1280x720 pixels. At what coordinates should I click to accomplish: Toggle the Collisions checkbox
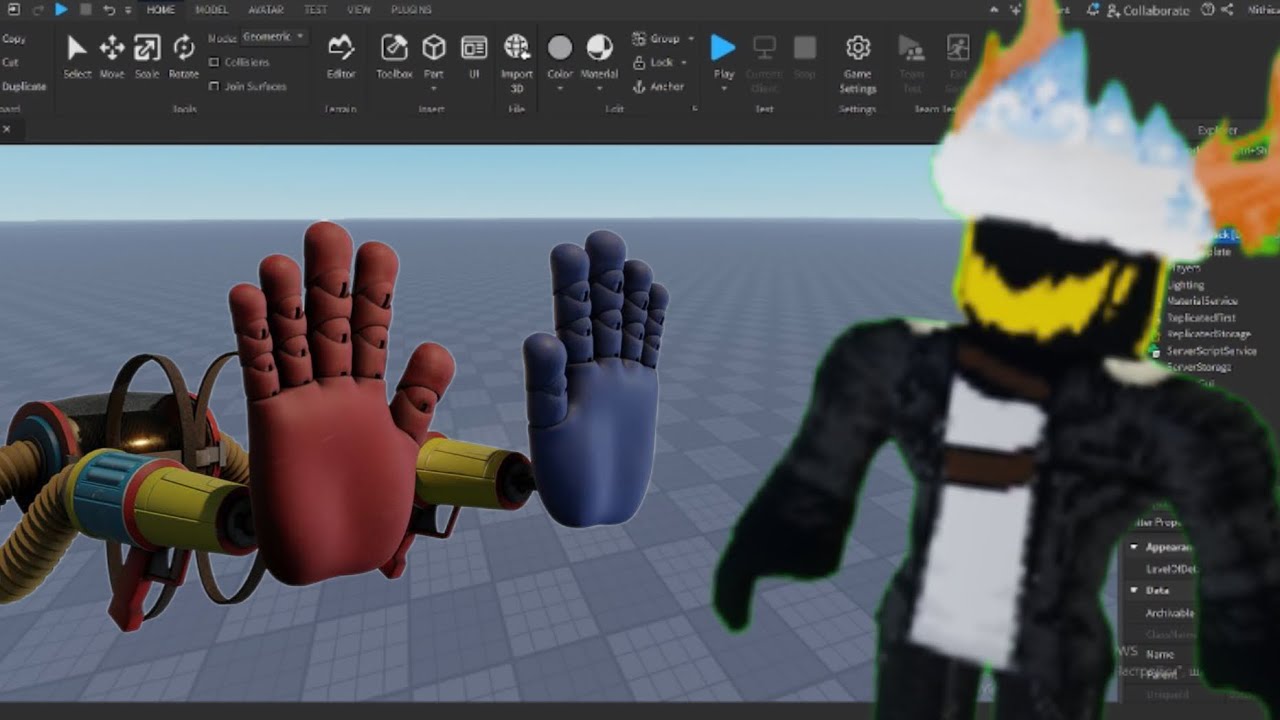tap(214, 62)
